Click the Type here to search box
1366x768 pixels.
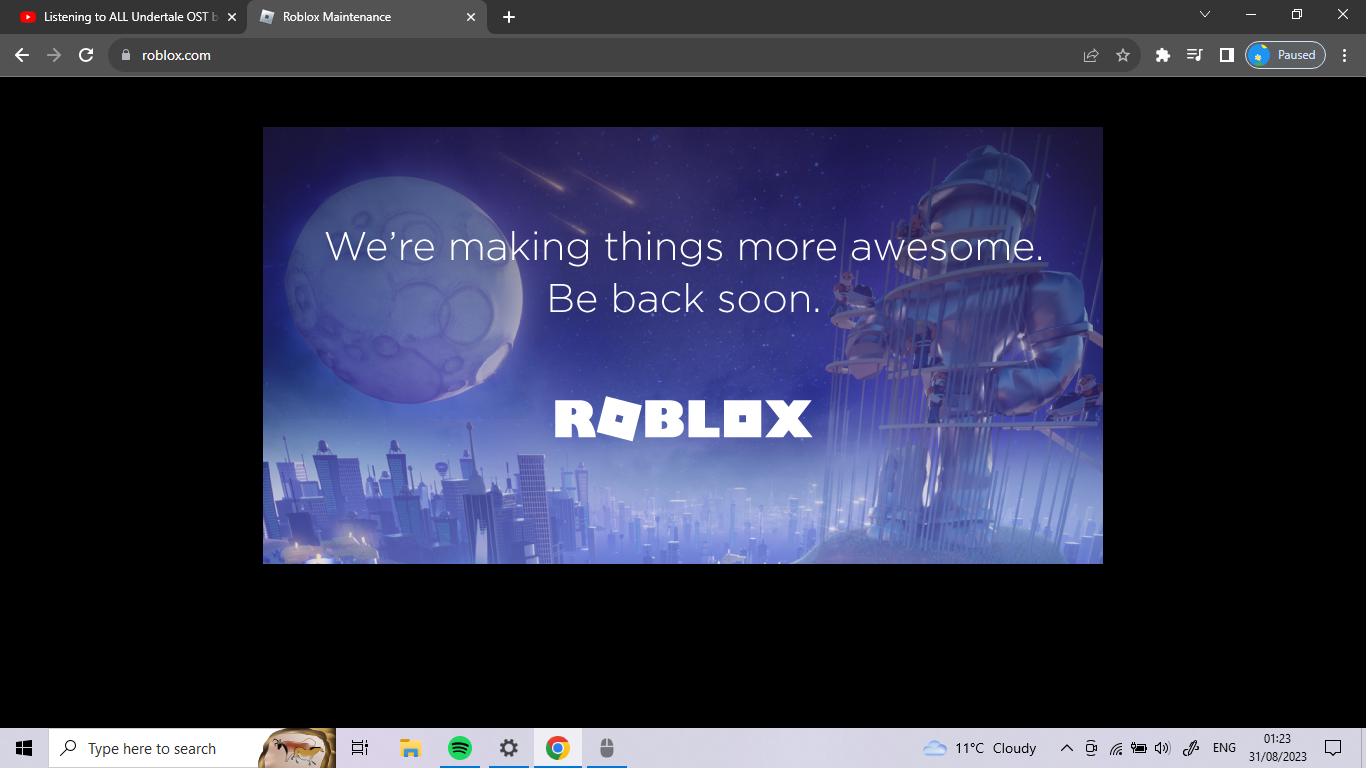[x=192, y=748]
